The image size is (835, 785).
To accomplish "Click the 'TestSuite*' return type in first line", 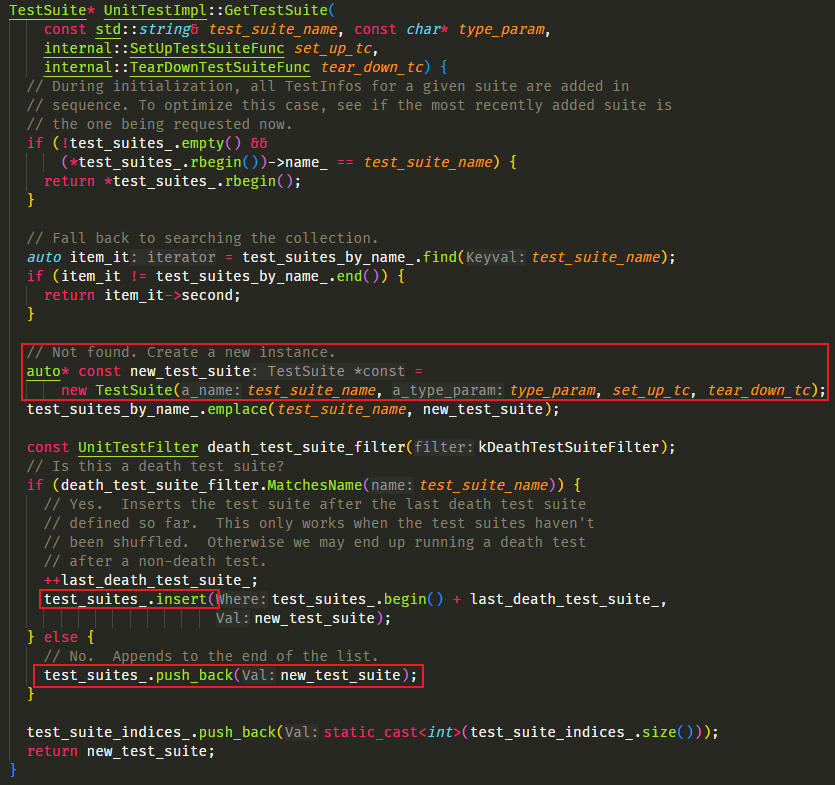I will 52,10.
